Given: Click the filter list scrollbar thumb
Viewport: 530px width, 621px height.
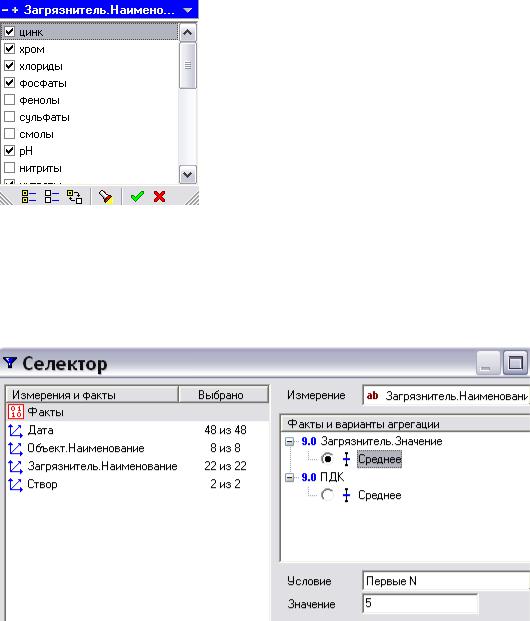Looking at the screenshot, I should pyautogui.click(x=187, y=65).
